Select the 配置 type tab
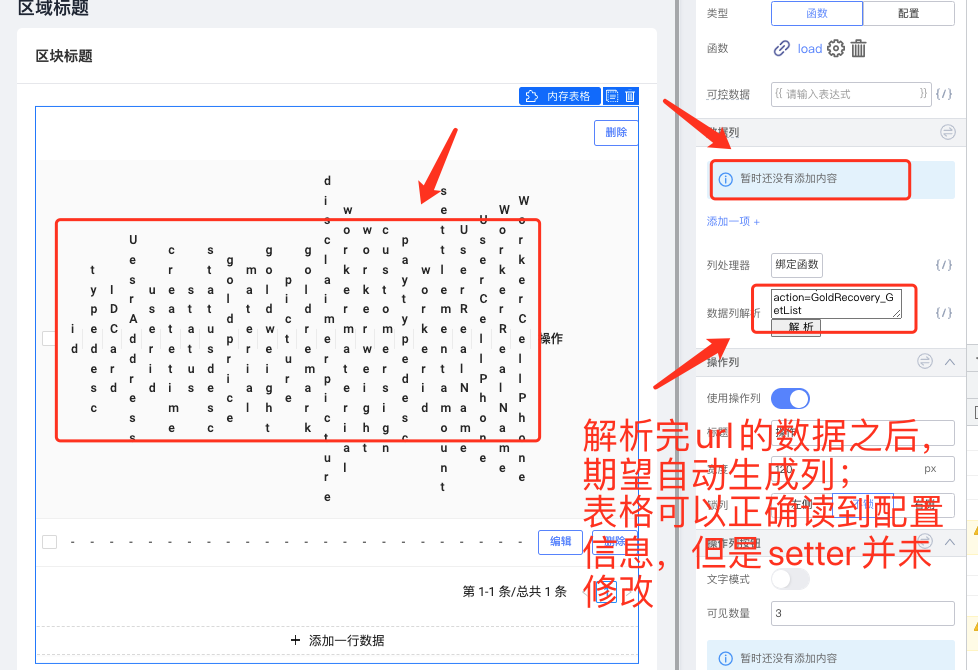978x670 pixels. click(x=908, y=13)
